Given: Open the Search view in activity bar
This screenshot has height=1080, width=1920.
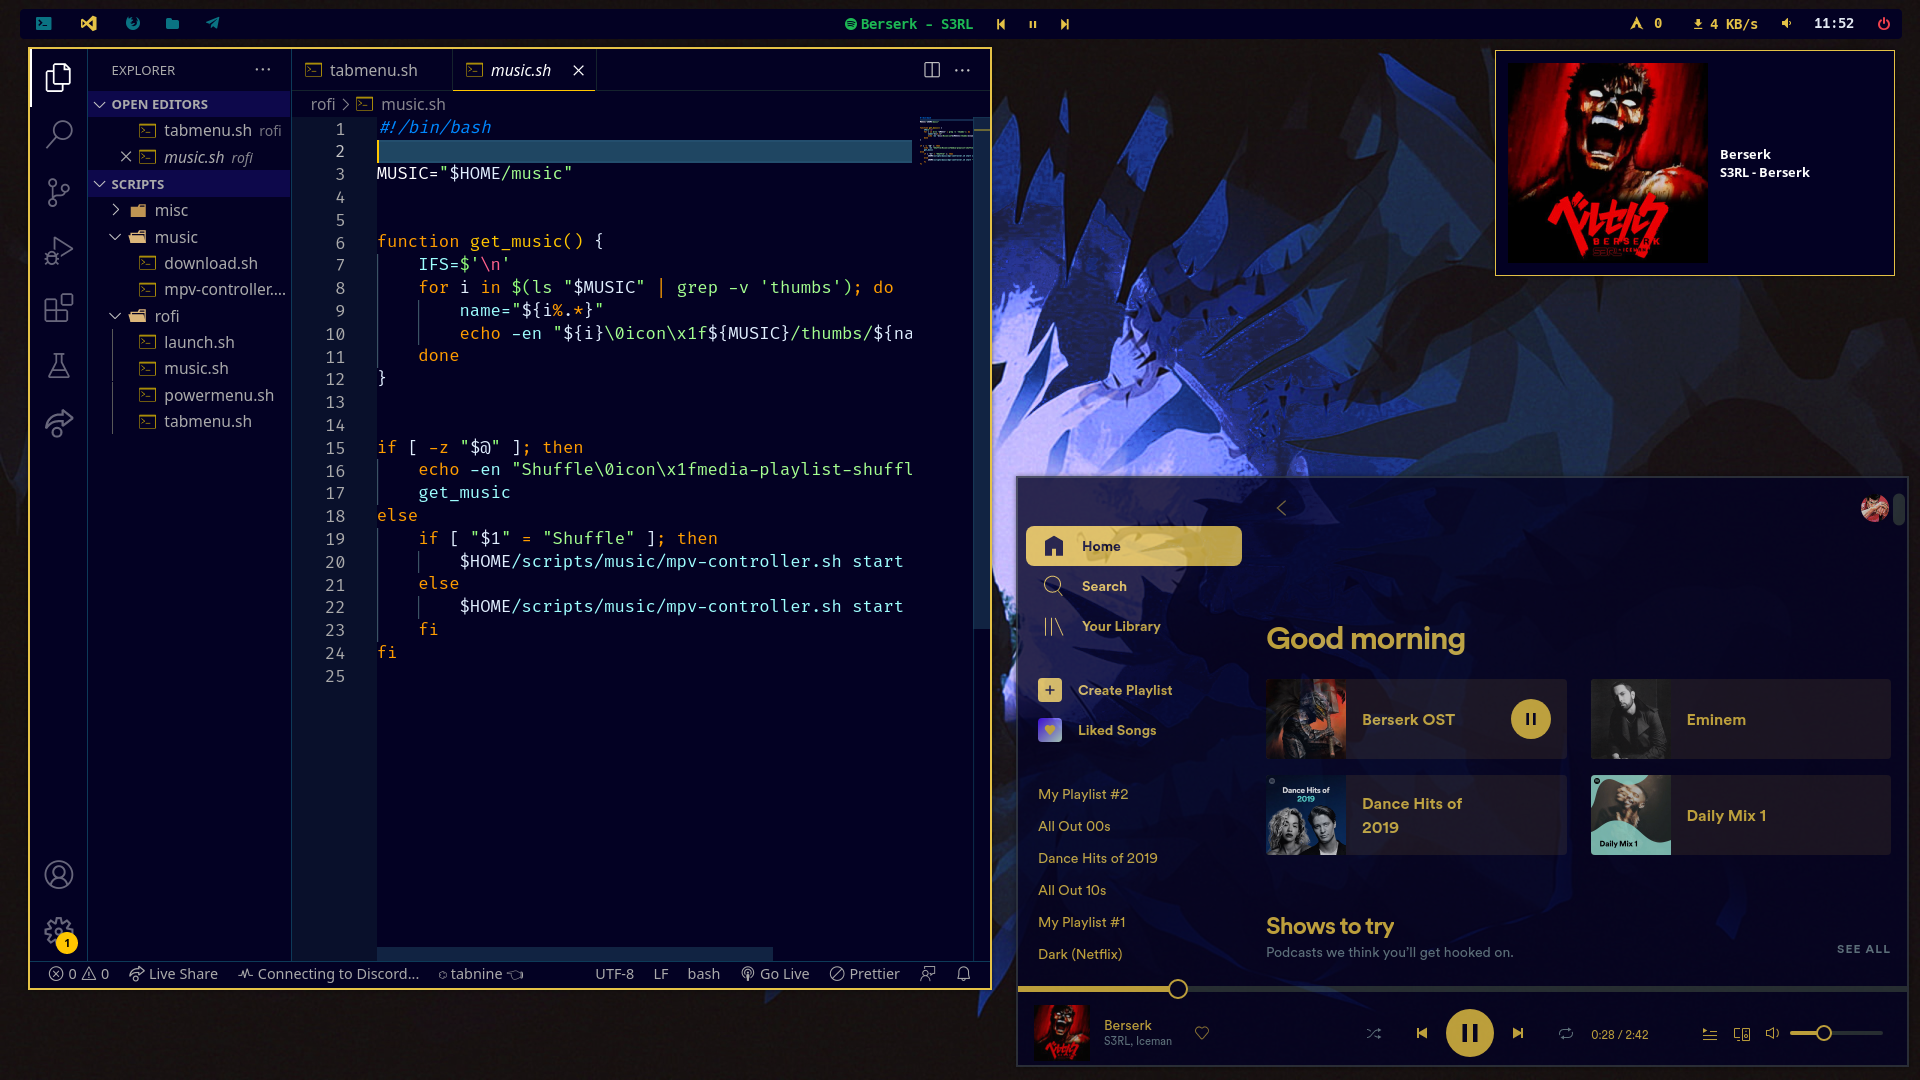Looking at the screenshot, I should click(x=59, y=133).
